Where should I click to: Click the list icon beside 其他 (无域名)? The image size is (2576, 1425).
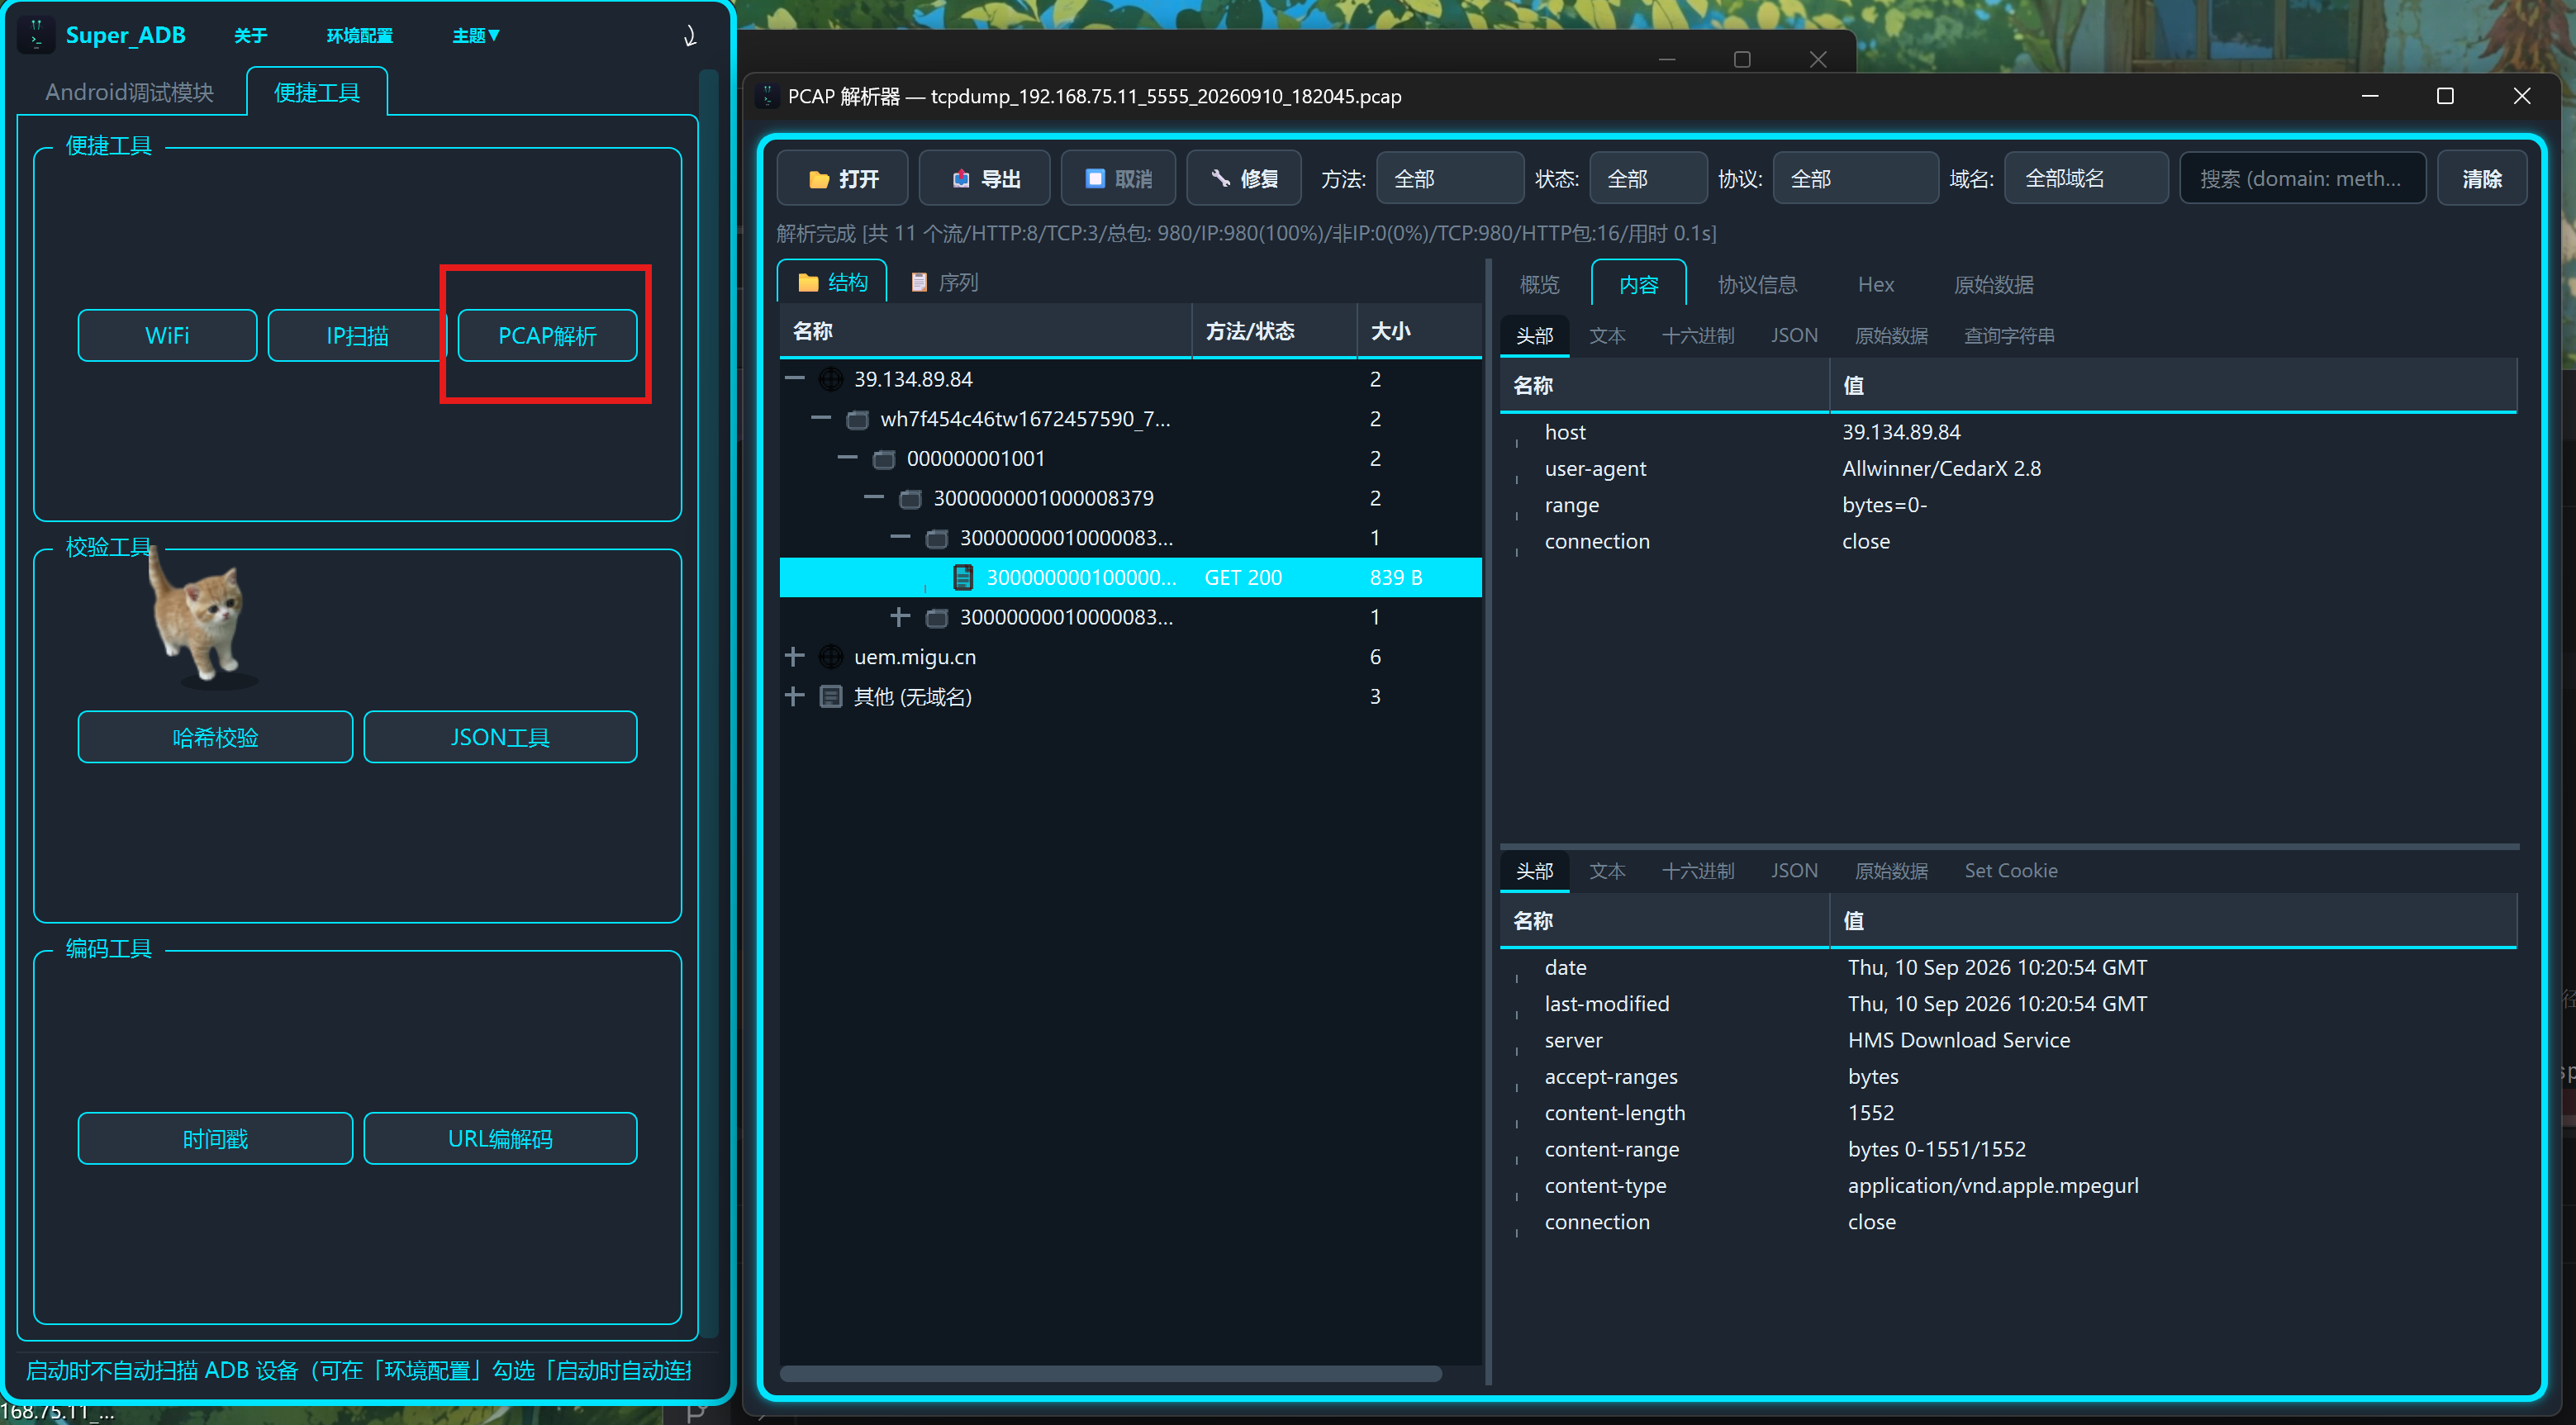pyautogui.click(x=831, y=696)
